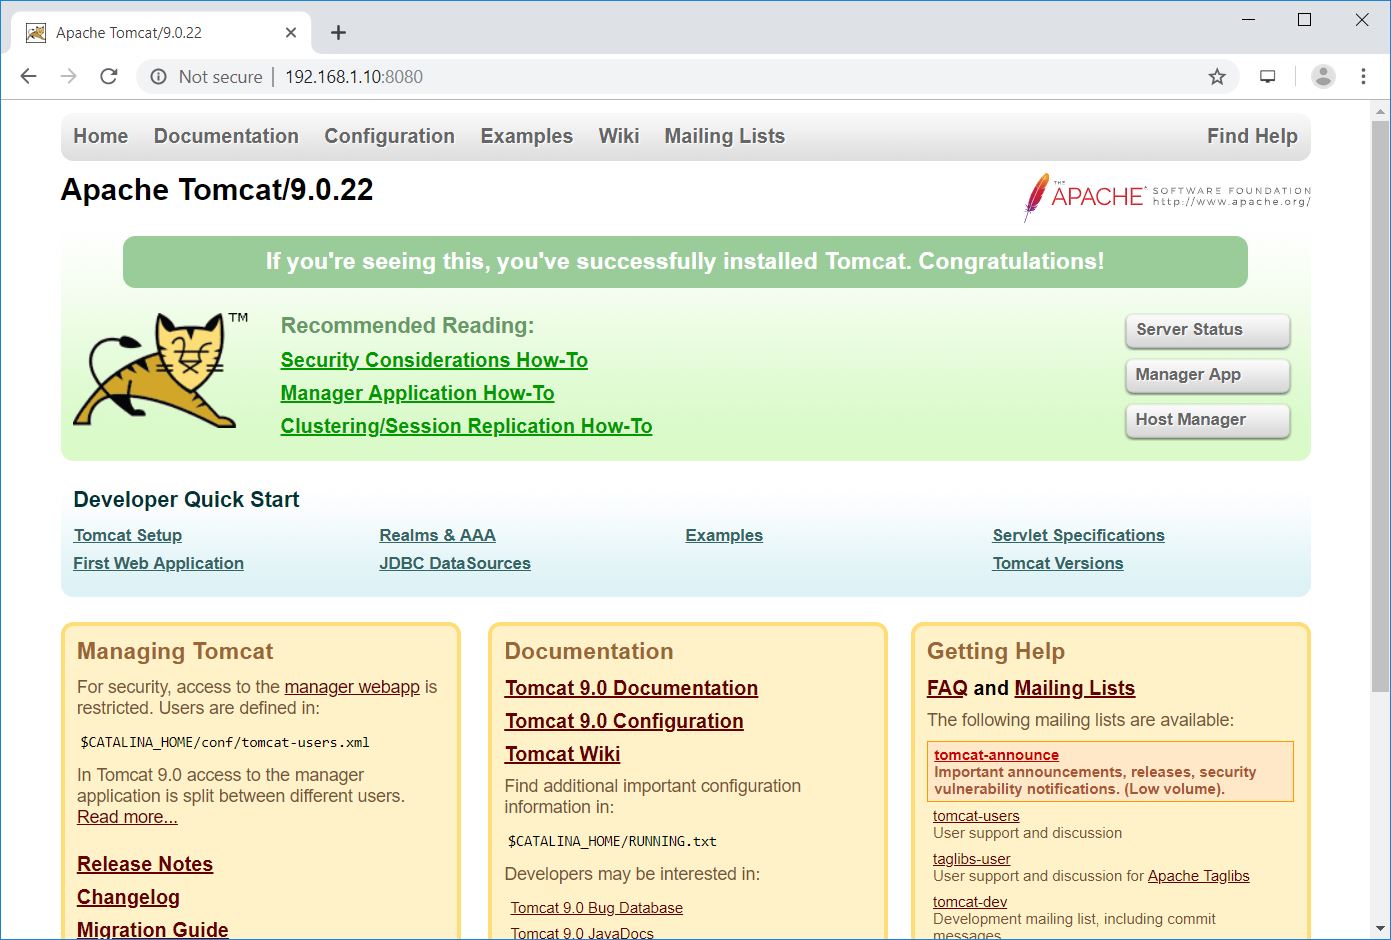Click the Apache Software Foundation logo
The width and height of the screenshot is (1391, 940).
tap(1167, 195)
